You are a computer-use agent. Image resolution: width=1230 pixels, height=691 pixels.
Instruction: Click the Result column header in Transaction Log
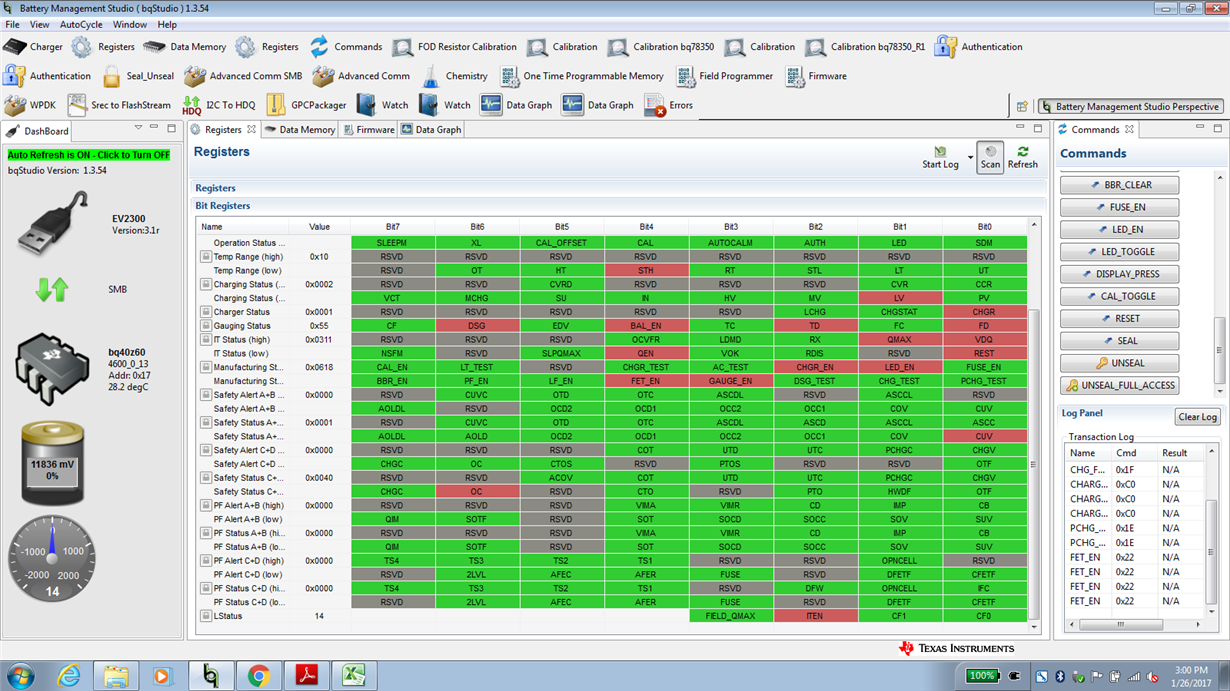point(1175,453)
